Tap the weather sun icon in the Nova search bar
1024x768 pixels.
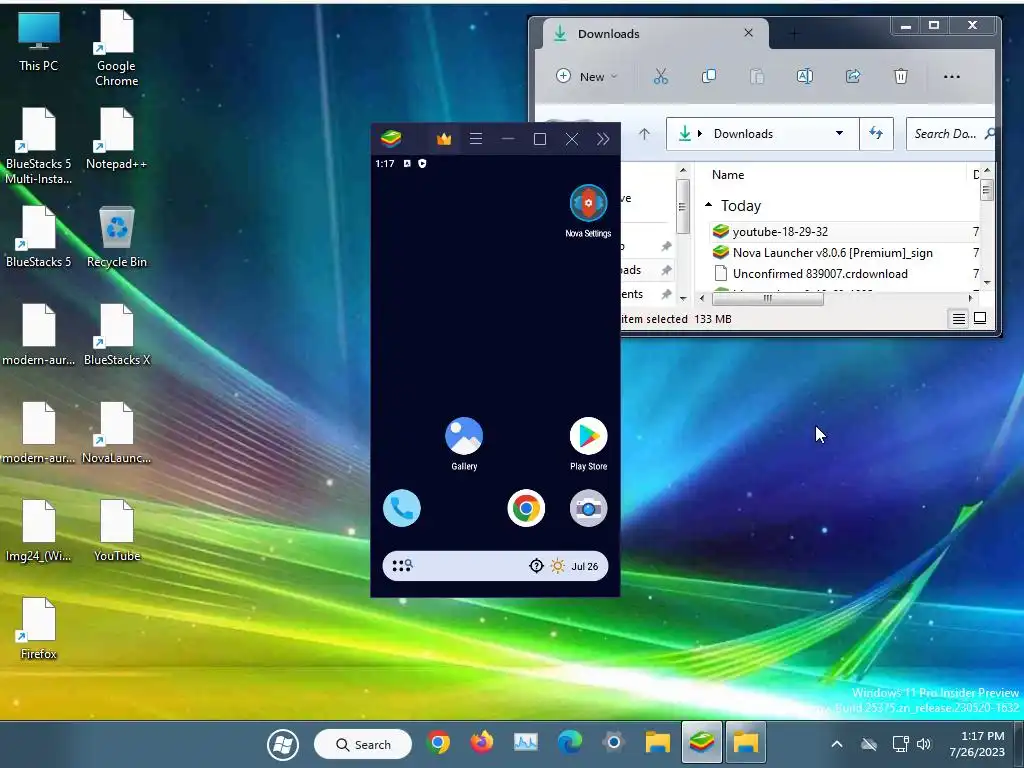click(557, 566)
